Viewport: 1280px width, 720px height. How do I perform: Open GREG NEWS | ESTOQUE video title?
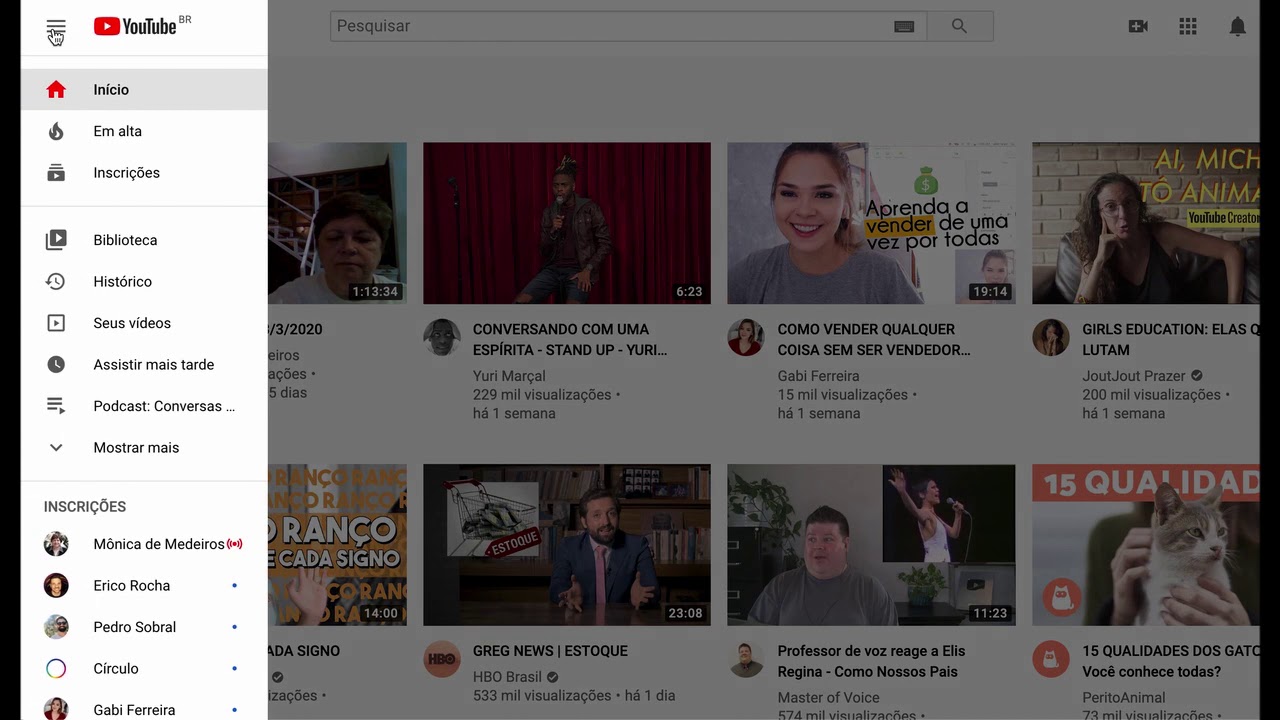click(550, 651)
